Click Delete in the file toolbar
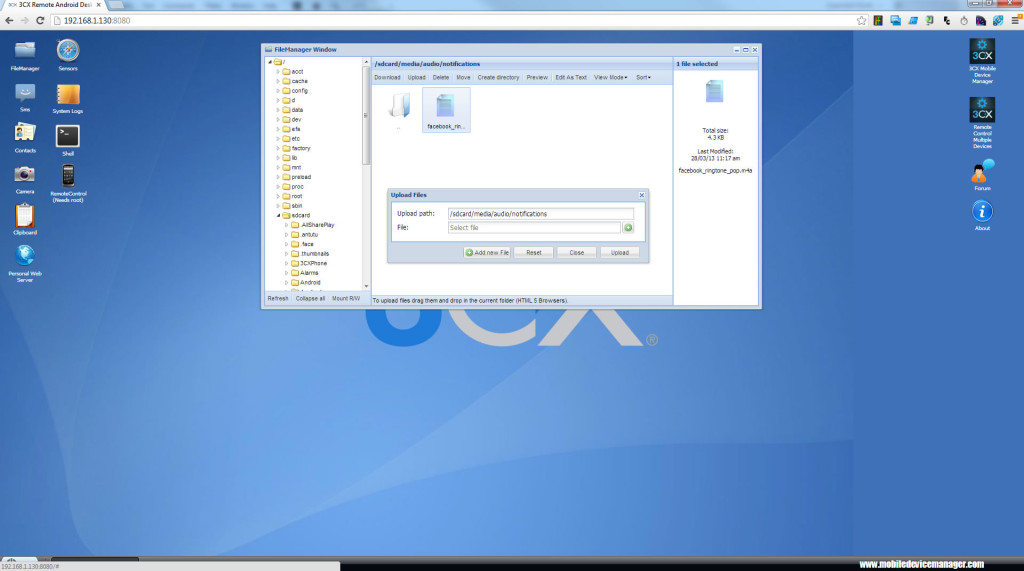This screenshot has height=571, width=1024. point(441,77)
